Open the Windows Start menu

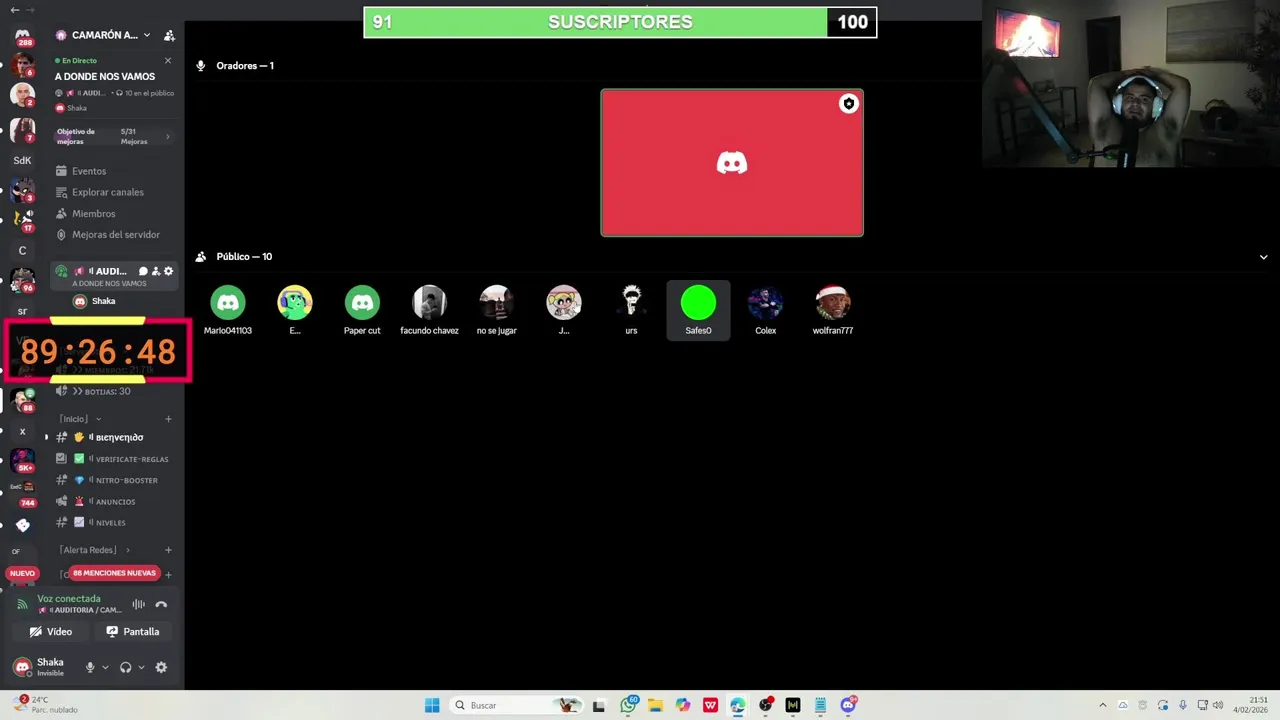point(432,705)
